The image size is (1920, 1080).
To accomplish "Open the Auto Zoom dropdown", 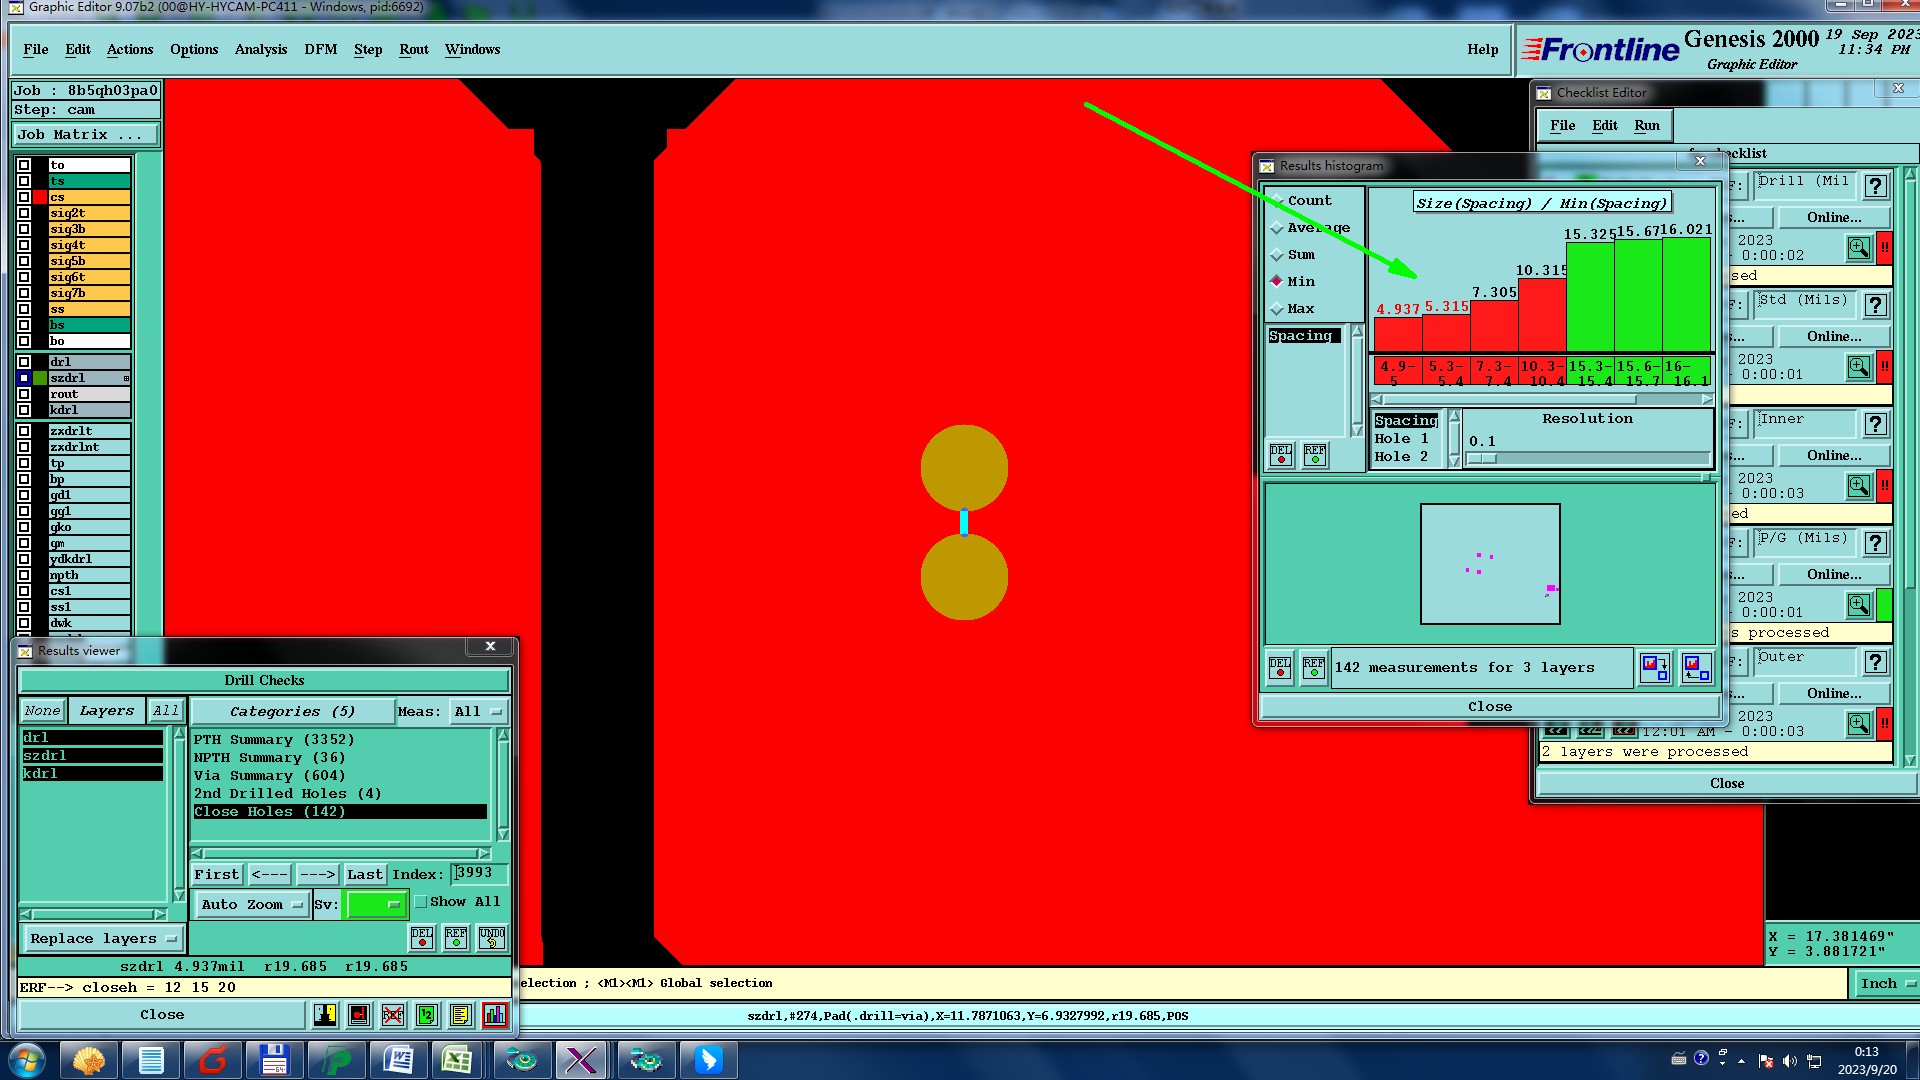I will point(252,904).
